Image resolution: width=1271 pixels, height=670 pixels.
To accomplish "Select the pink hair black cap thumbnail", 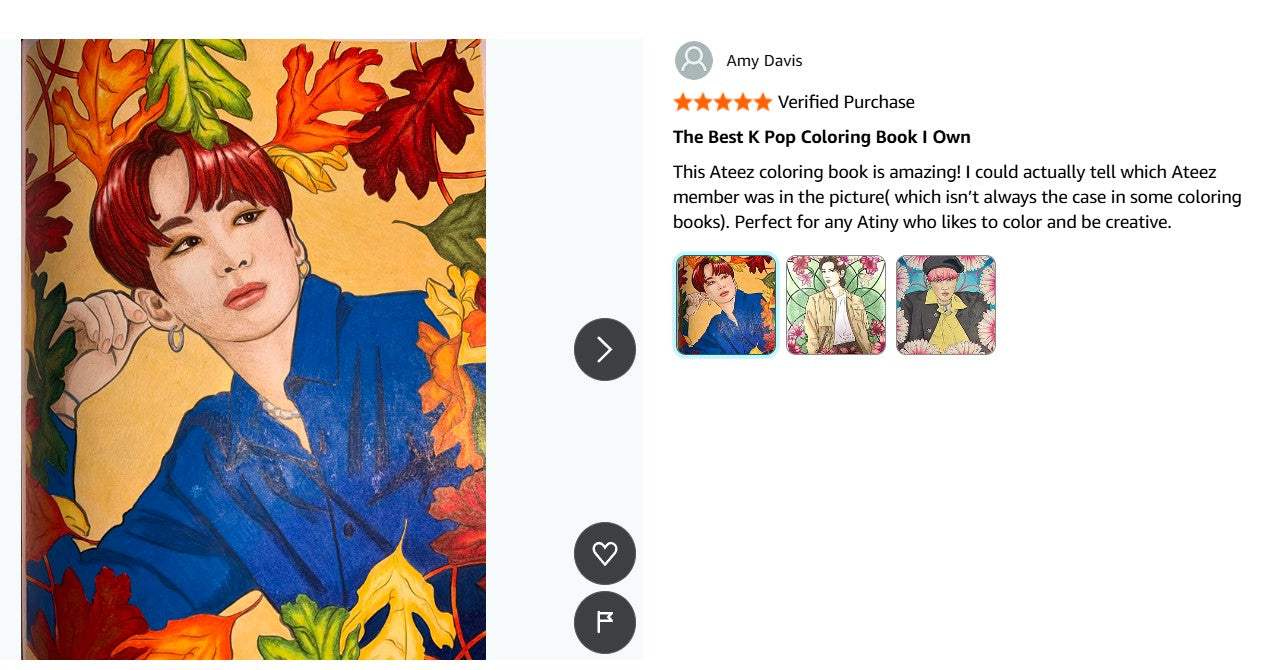I will (946, 305).
